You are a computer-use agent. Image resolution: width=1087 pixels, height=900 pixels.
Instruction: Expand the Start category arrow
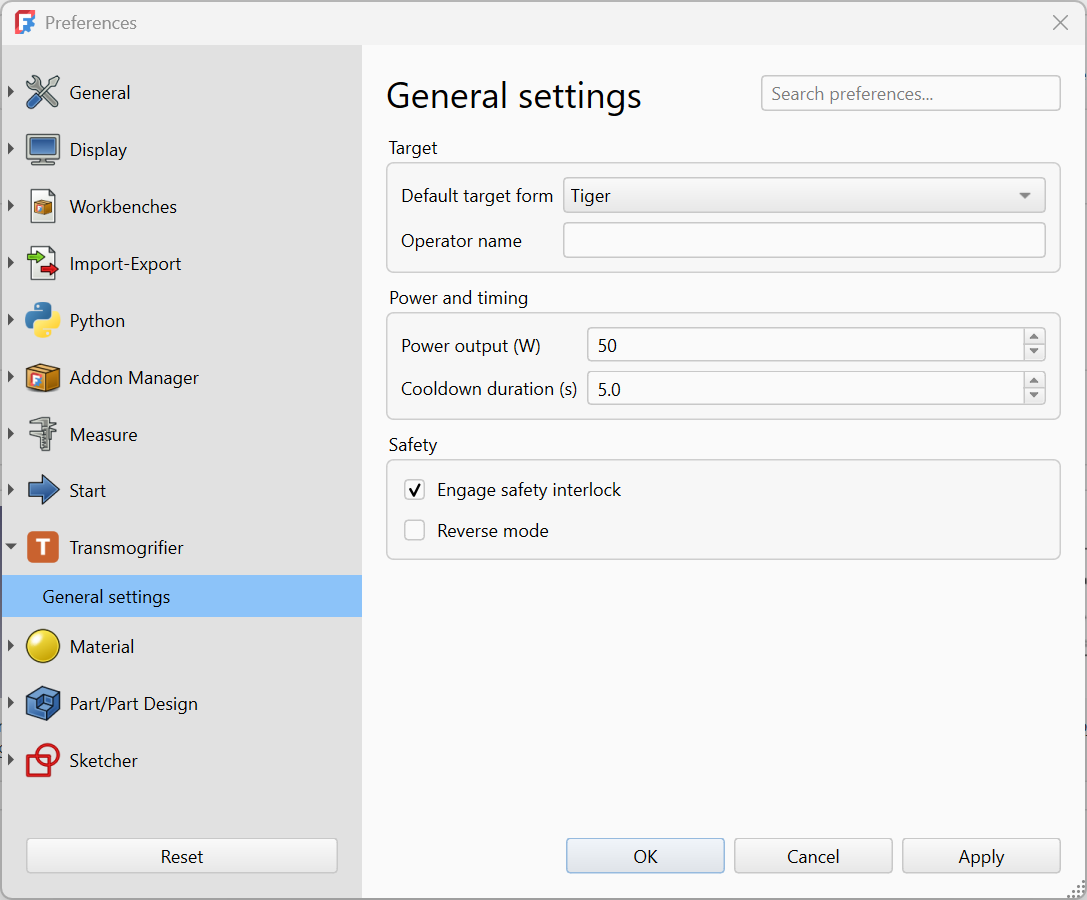pyautogui.click(x=10, y=490)
